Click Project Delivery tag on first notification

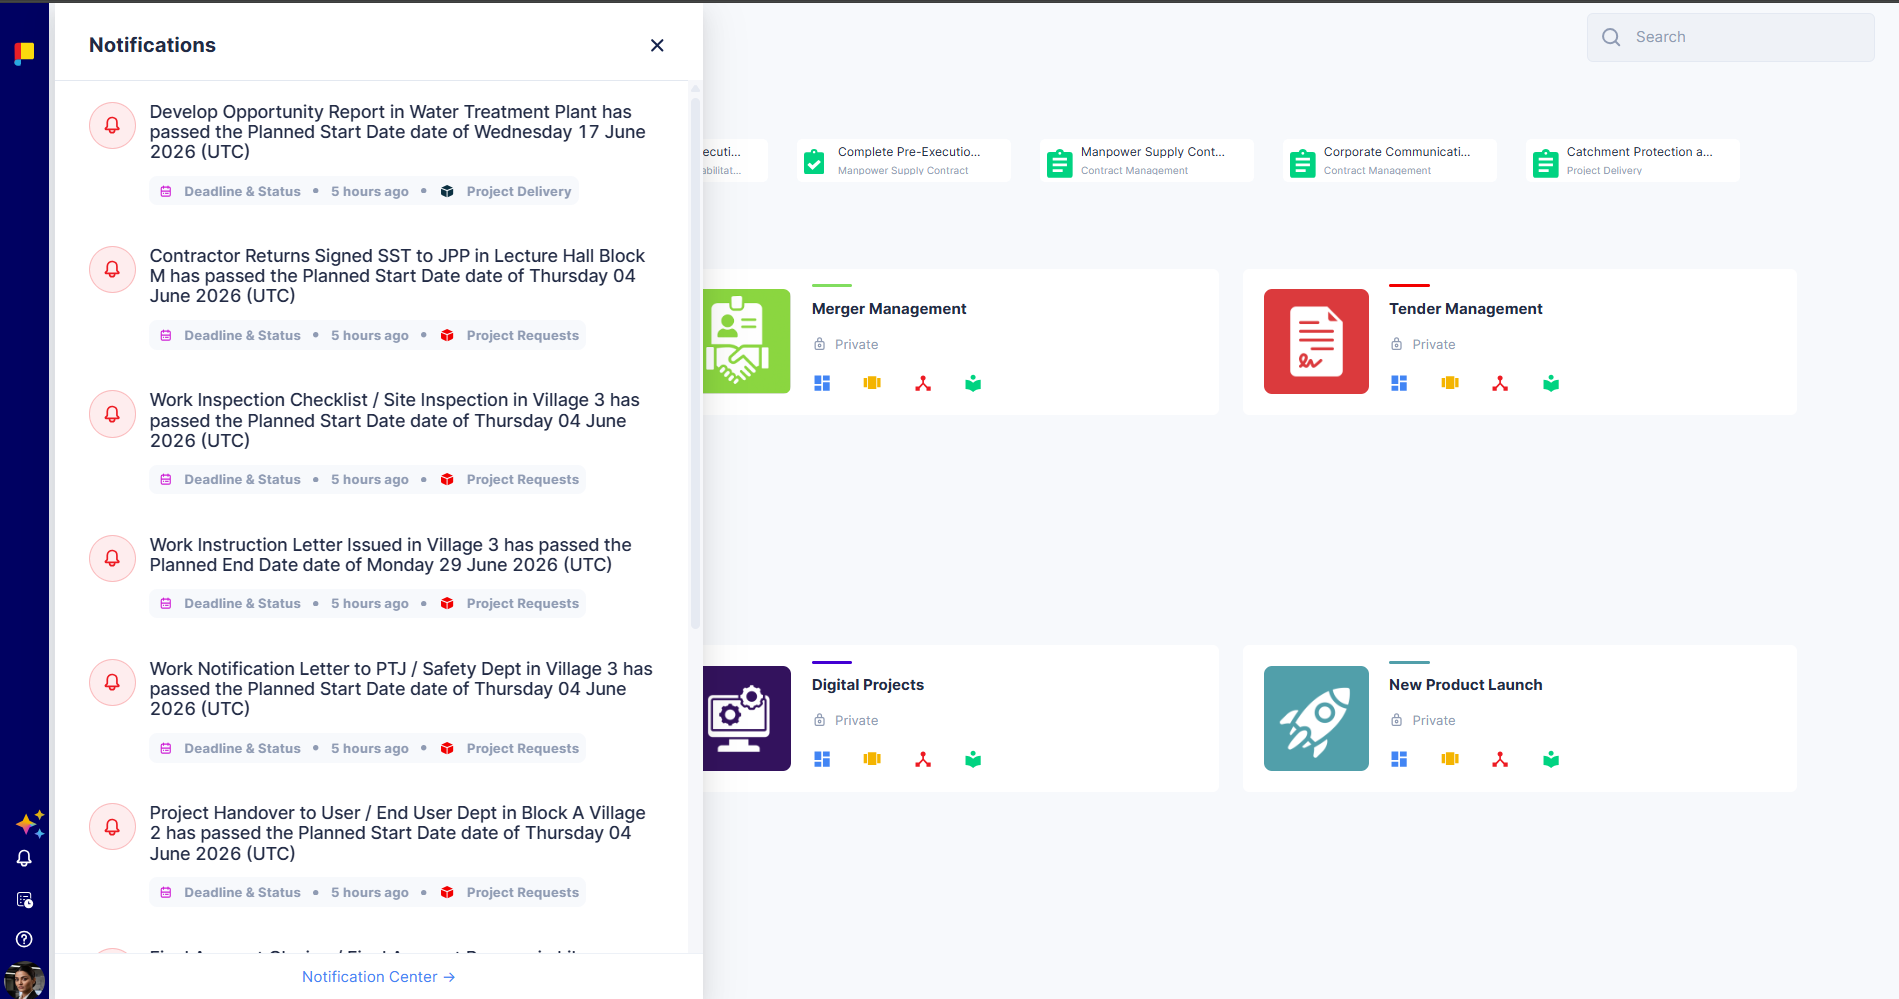tap(506, 191)
